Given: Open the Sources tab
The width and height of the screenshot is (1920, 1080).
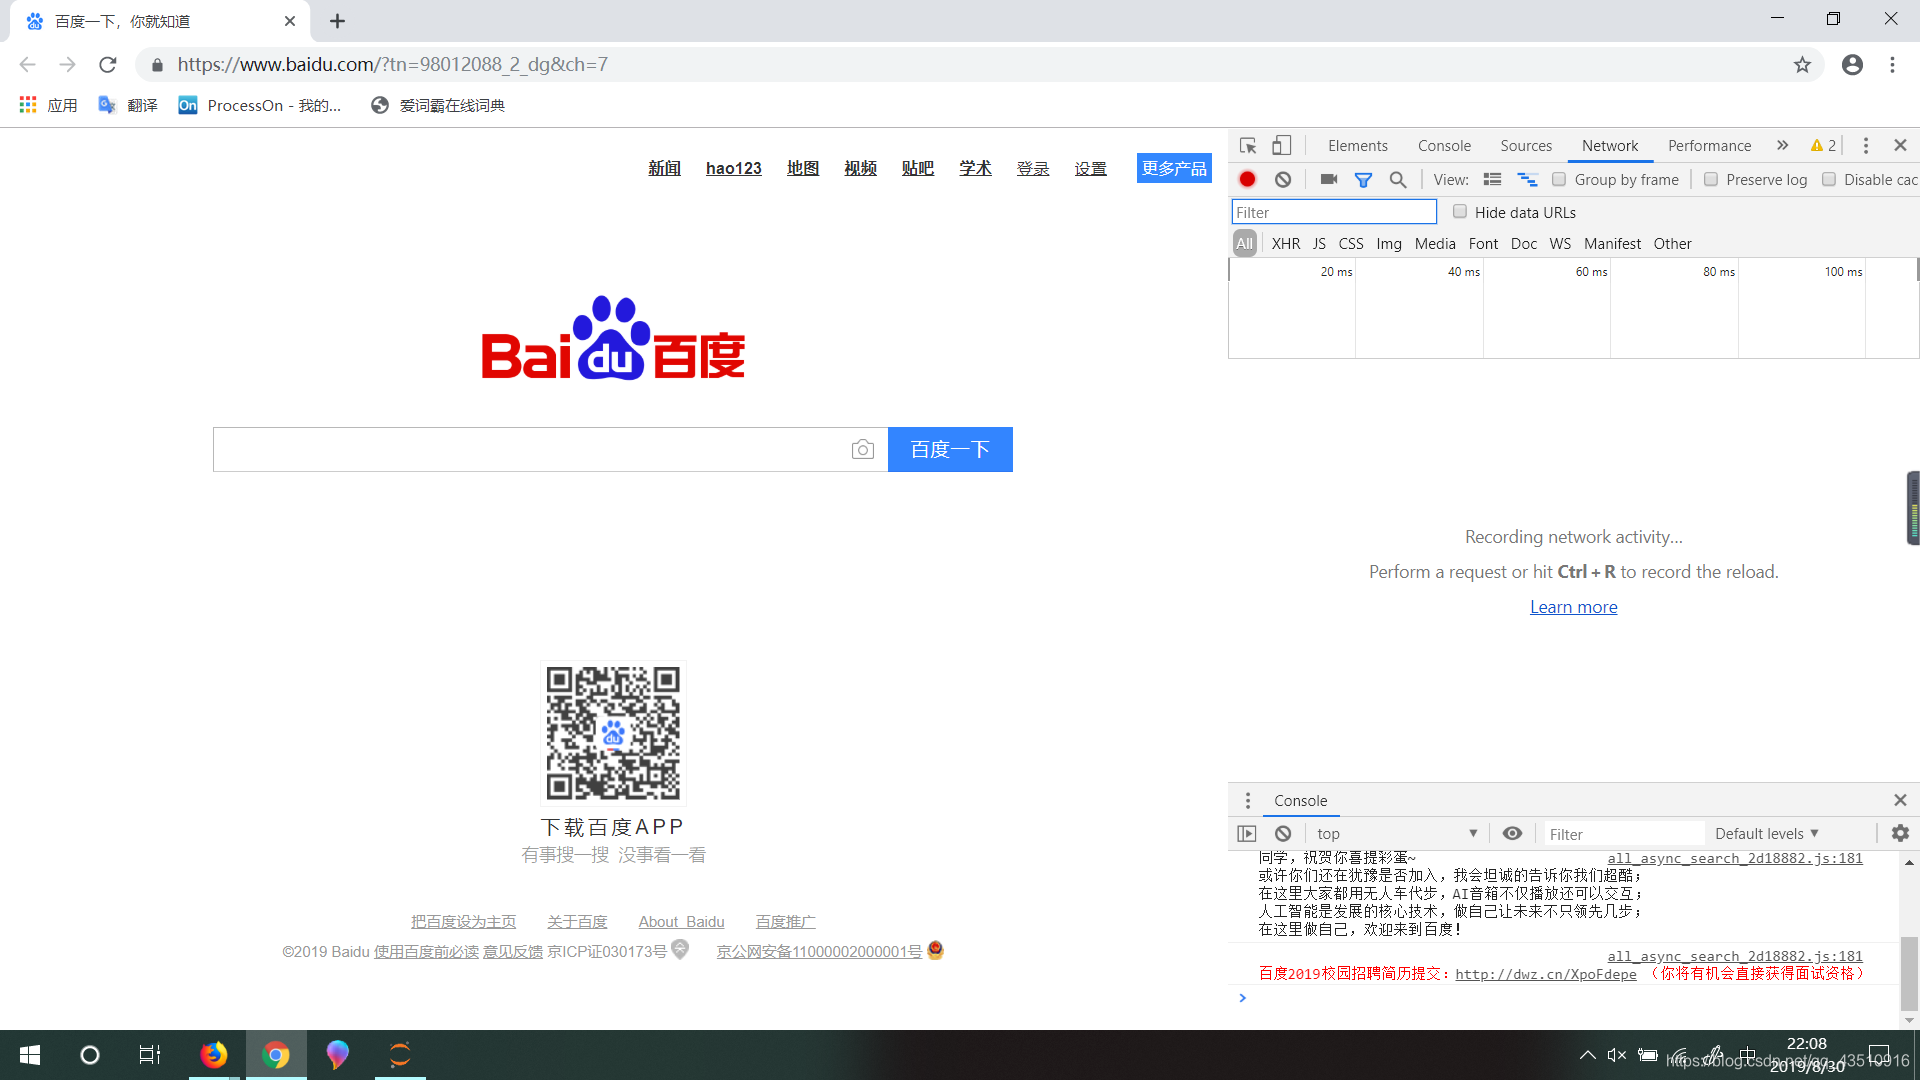Looking at the screenshot, I should [x=1526, y=146].
